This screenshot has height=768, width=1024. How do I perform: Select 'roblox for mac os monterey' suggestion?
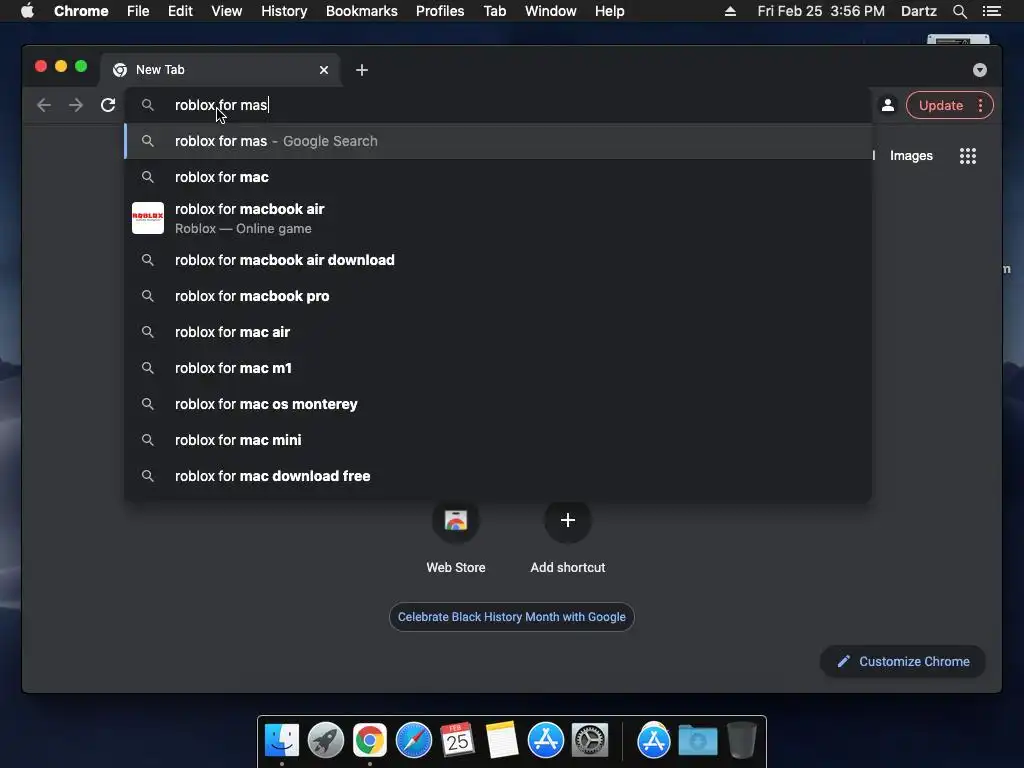pos(498,404)
